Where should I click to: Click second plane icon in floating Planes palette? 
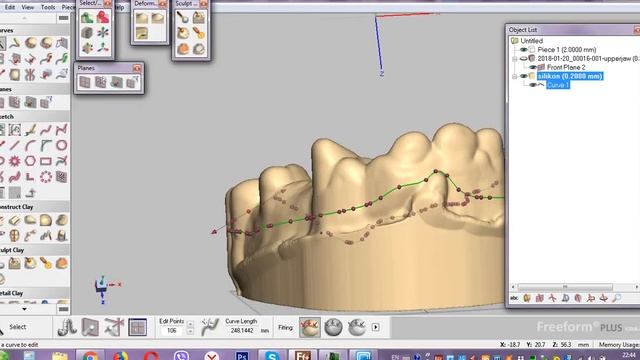point(100,82)
